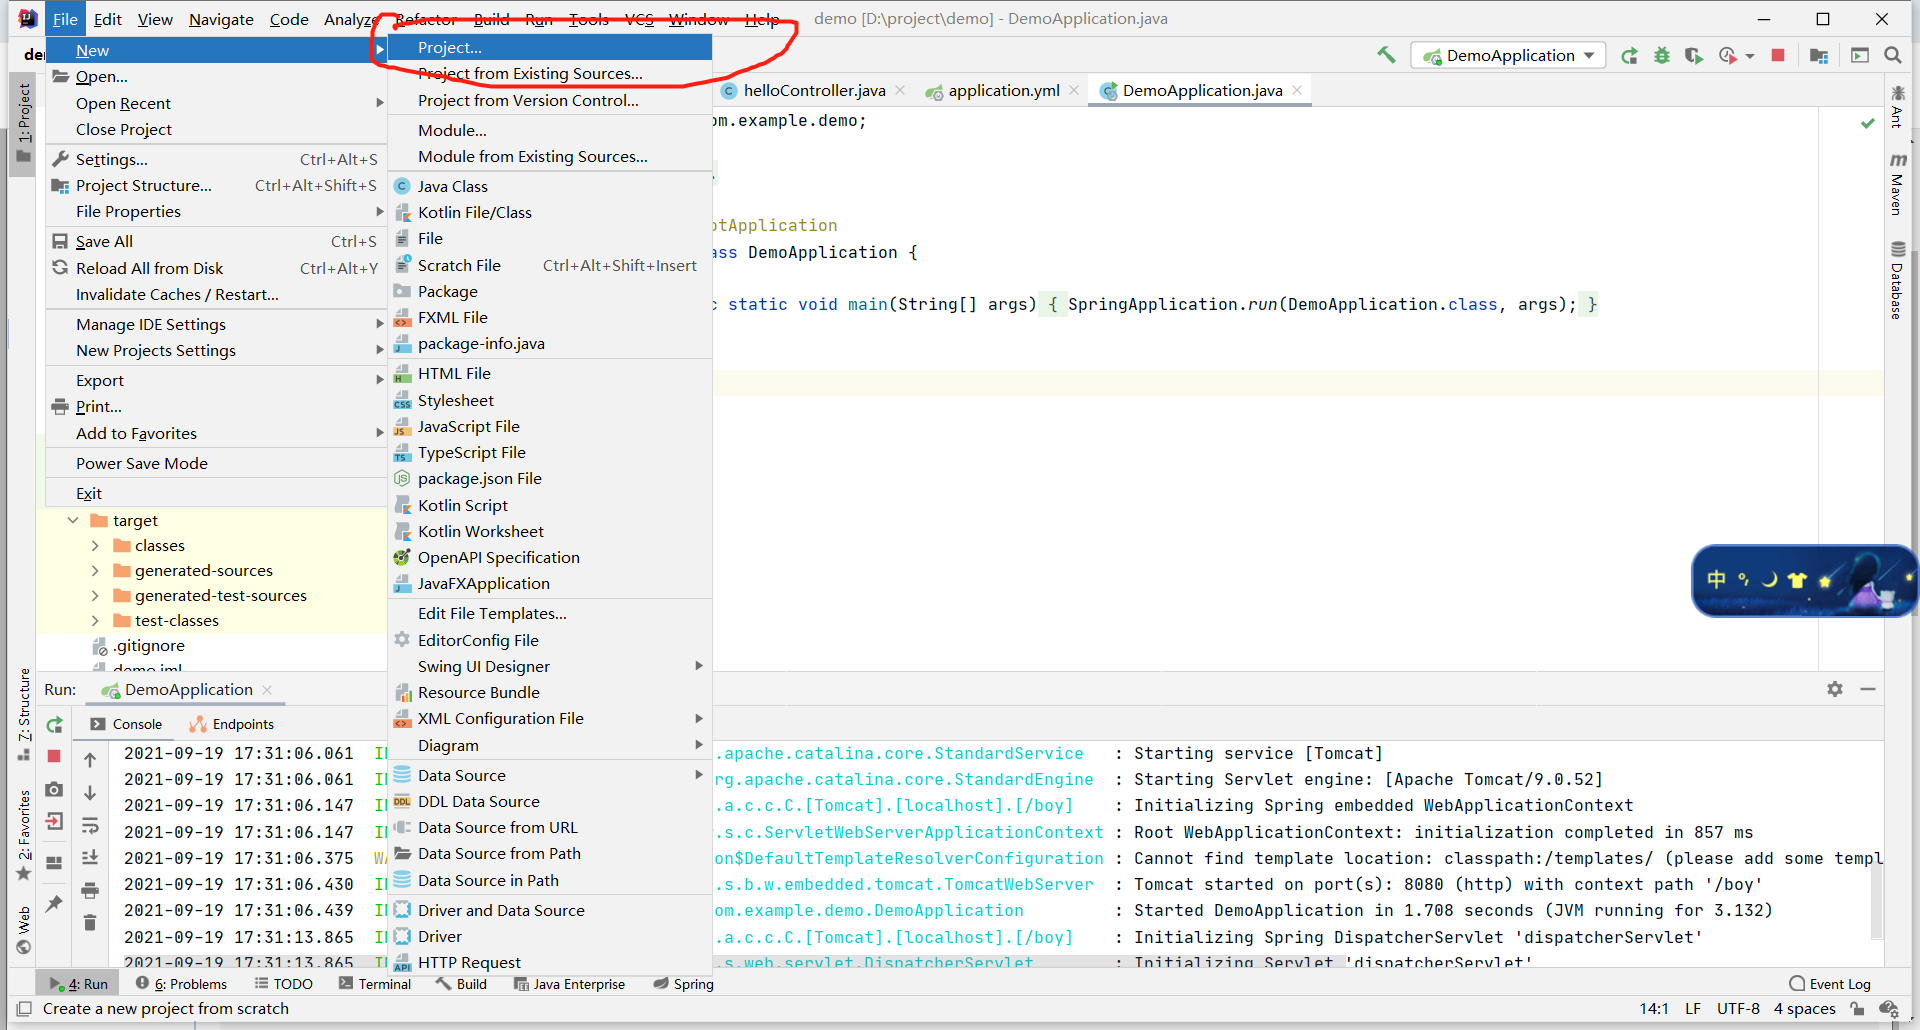Select the .gitignore file in project tree
The width and height of the screenshot is (1920, 1030).
149,646
